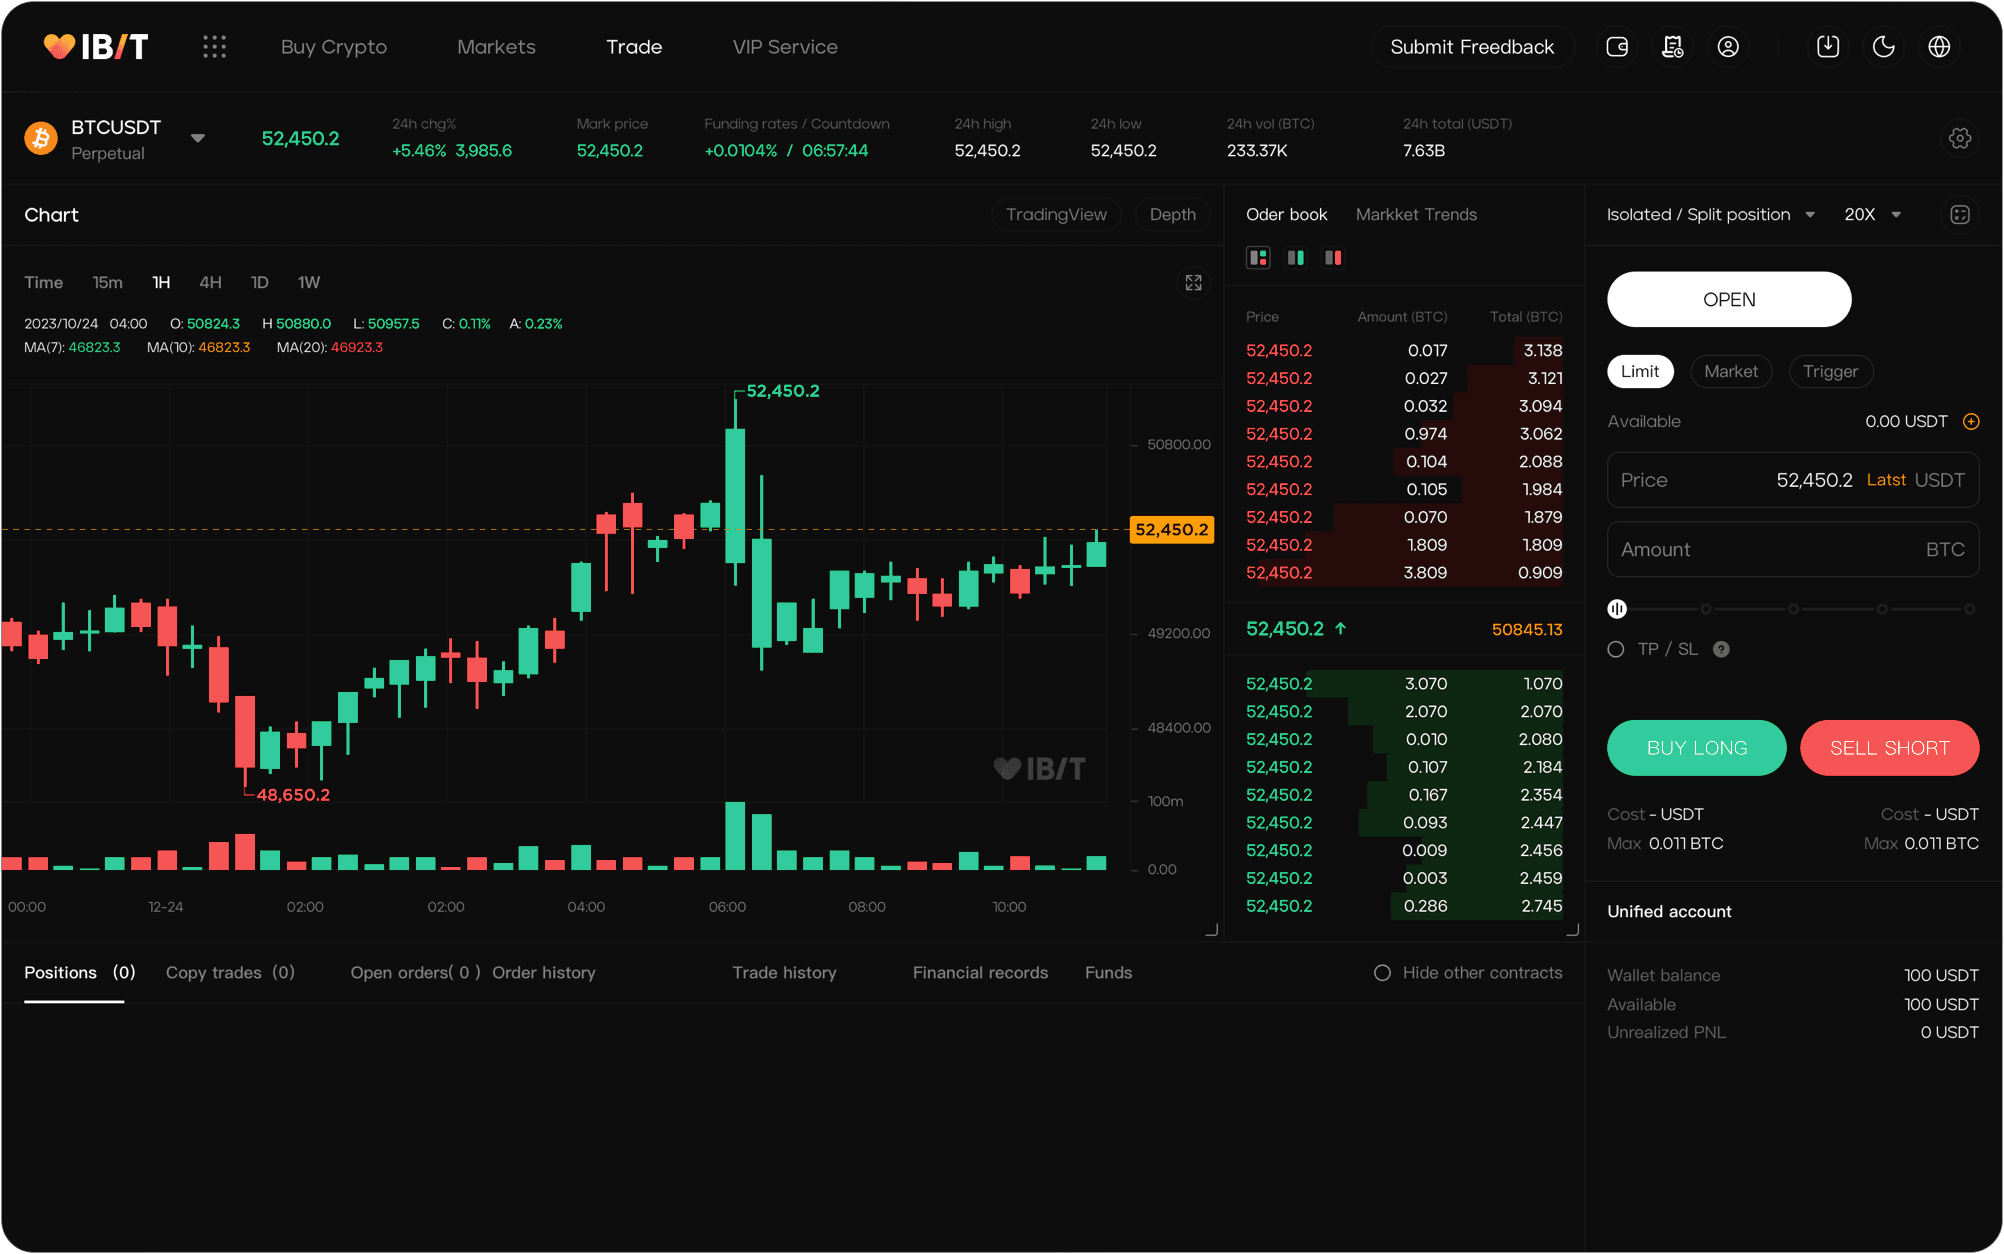This screenshot has height=1254, width=2004.
Task: Check Hide other contracts
Action: [1382, 972]
